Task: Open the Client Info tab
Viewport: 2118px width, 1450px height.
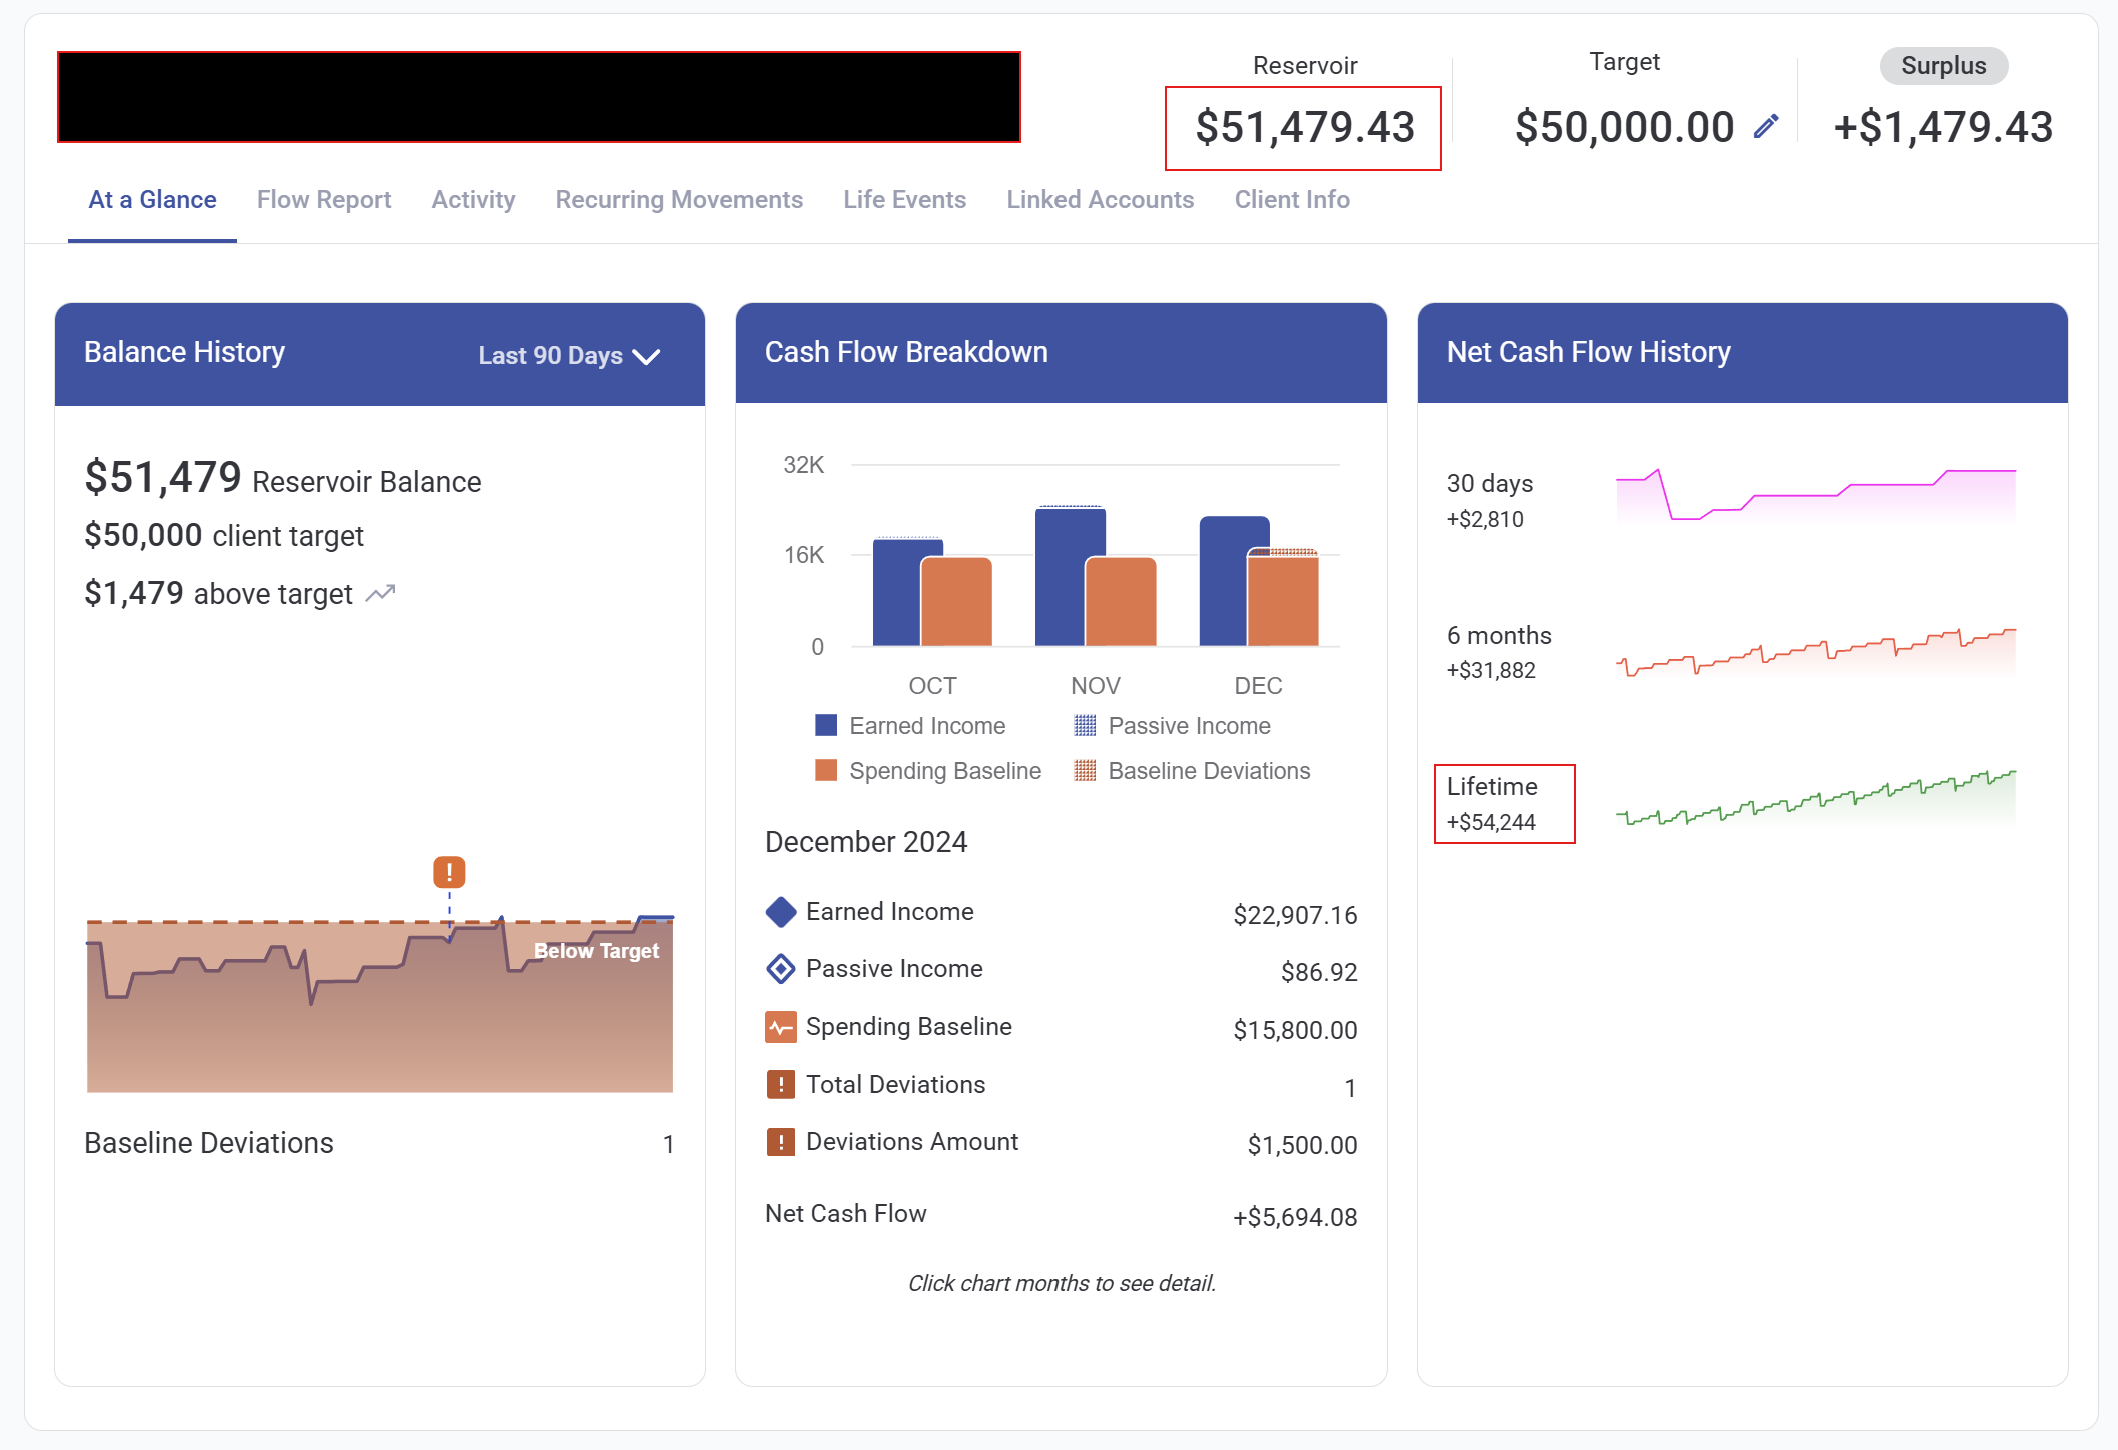Action: tap(1292, 199)
